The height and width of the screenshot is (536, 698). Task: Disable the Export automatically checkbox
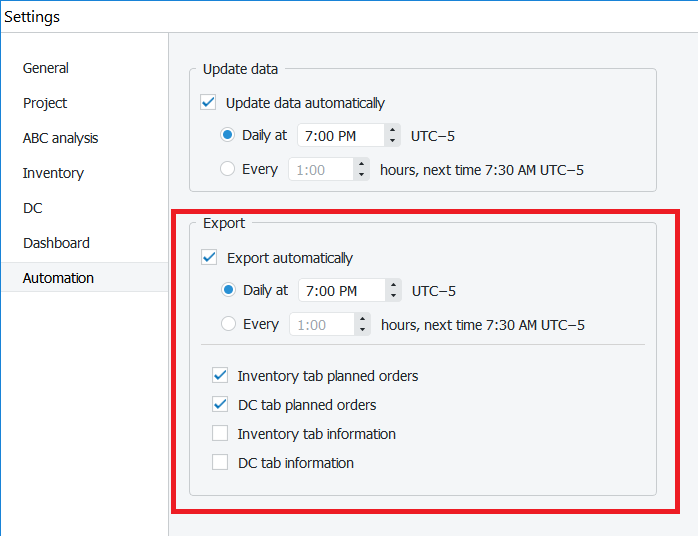coord(210,258)
